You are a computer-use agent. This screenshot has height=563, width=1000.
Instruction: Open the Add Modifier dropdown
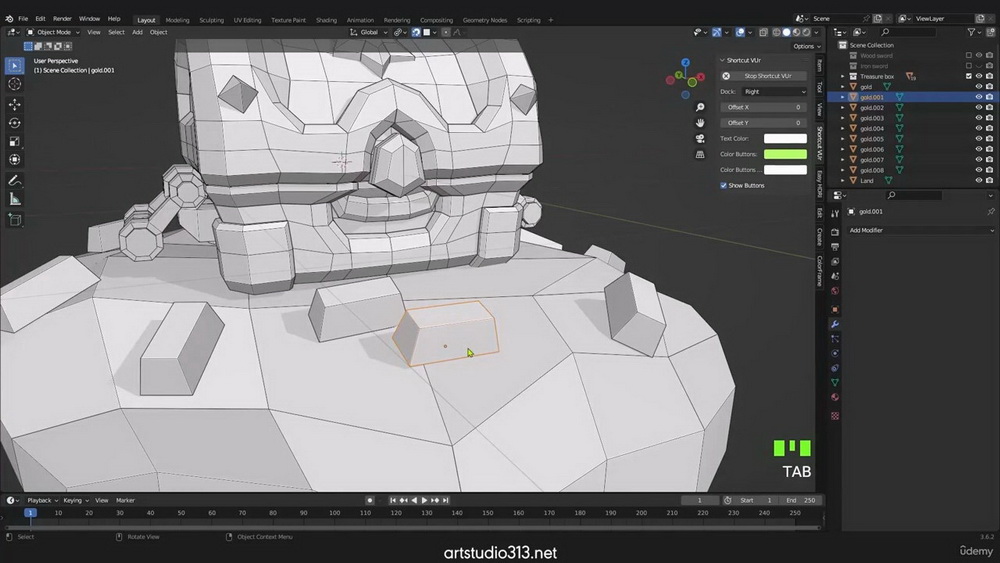(920, 230)
